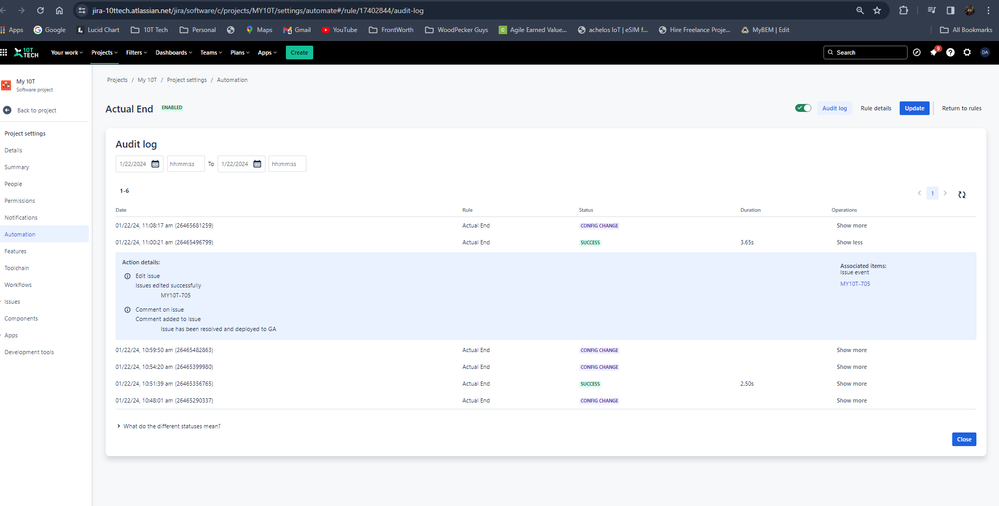The height and width of the screenshot is (506, 999).
Task: Open the Plans dropdown
Action: (240, 52)
